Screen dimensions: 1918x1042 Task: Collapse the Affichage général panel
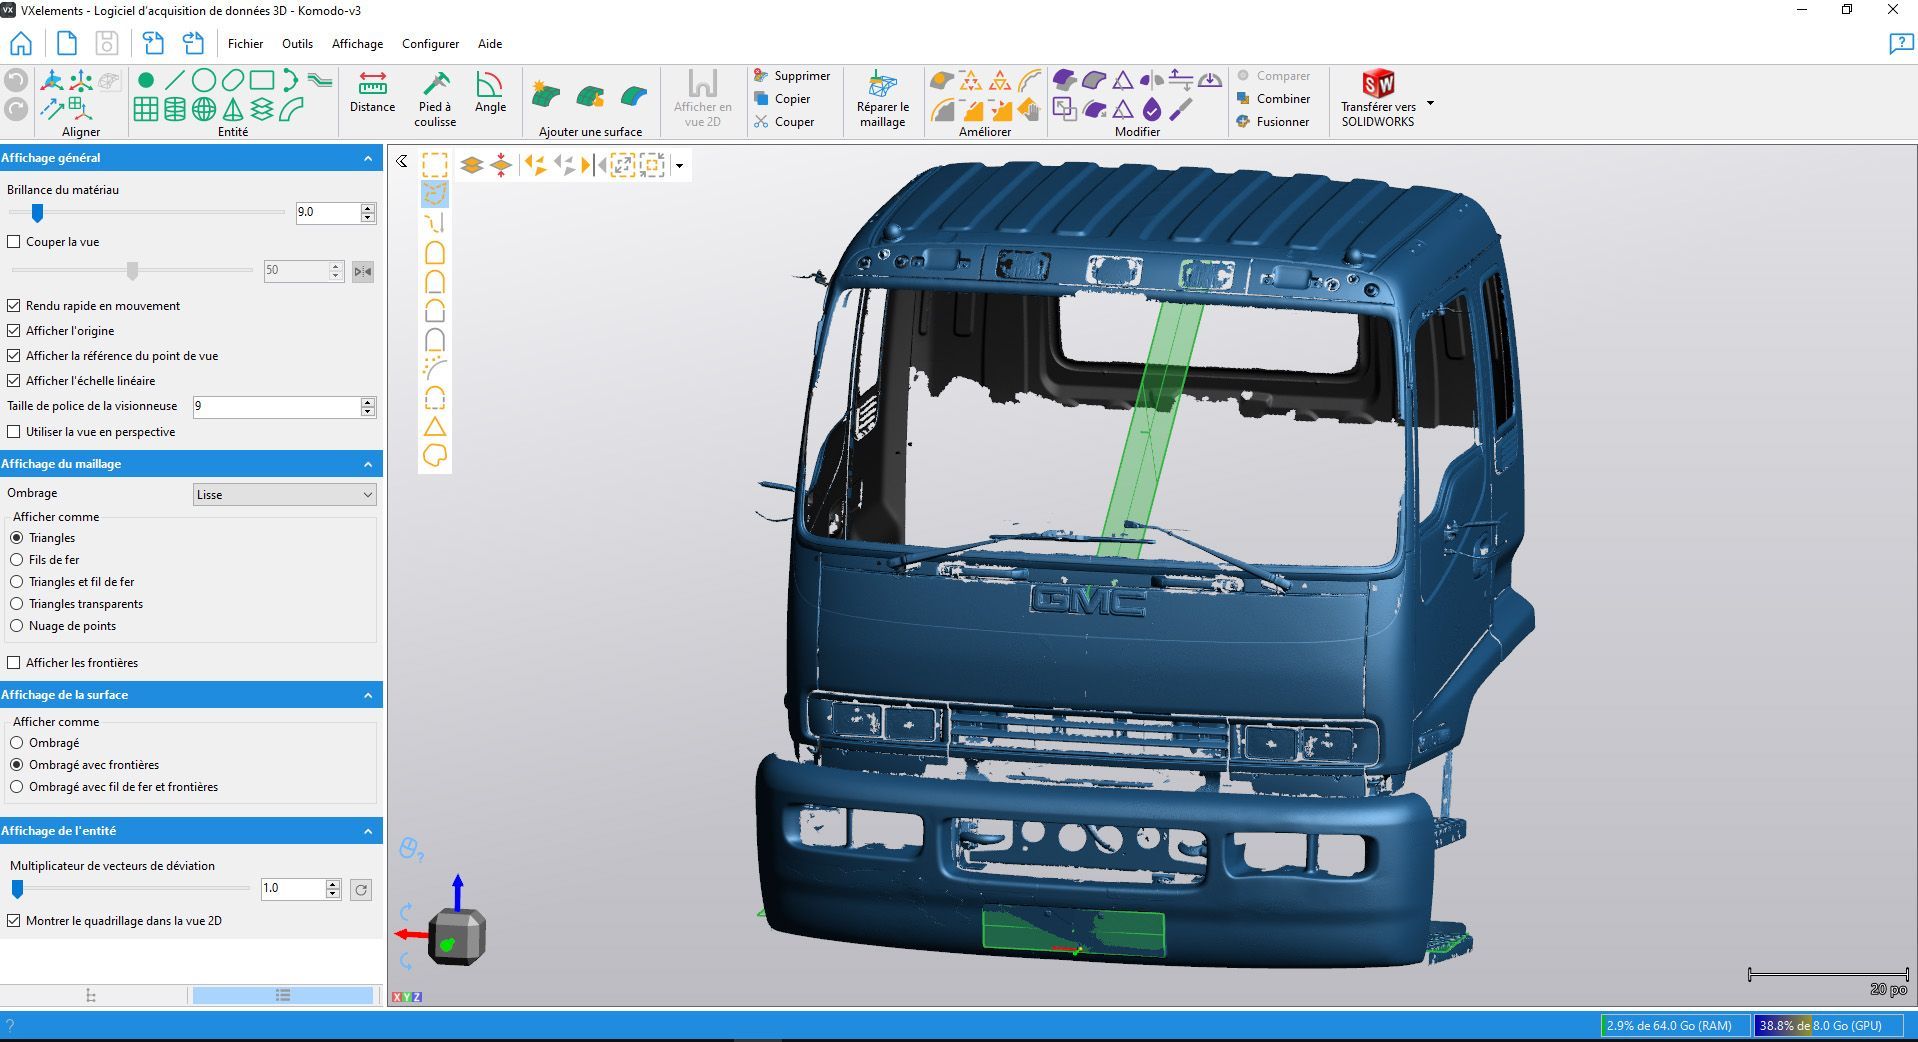pyautogui.click(x=365, y=157)
